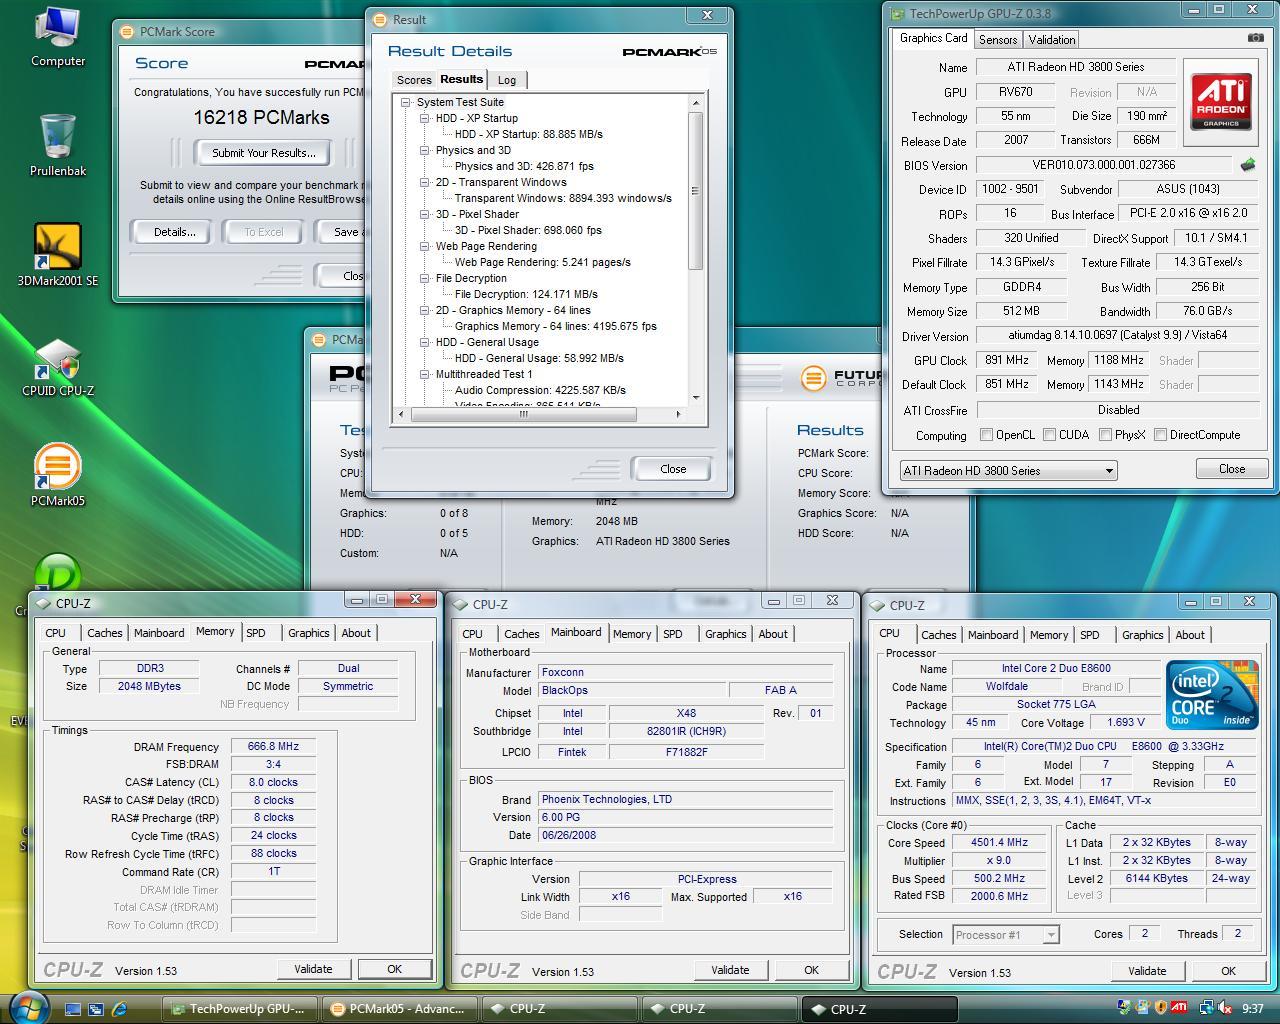Click the ATI Radeon logo in GPU-Z

[x=1220, y=101]
